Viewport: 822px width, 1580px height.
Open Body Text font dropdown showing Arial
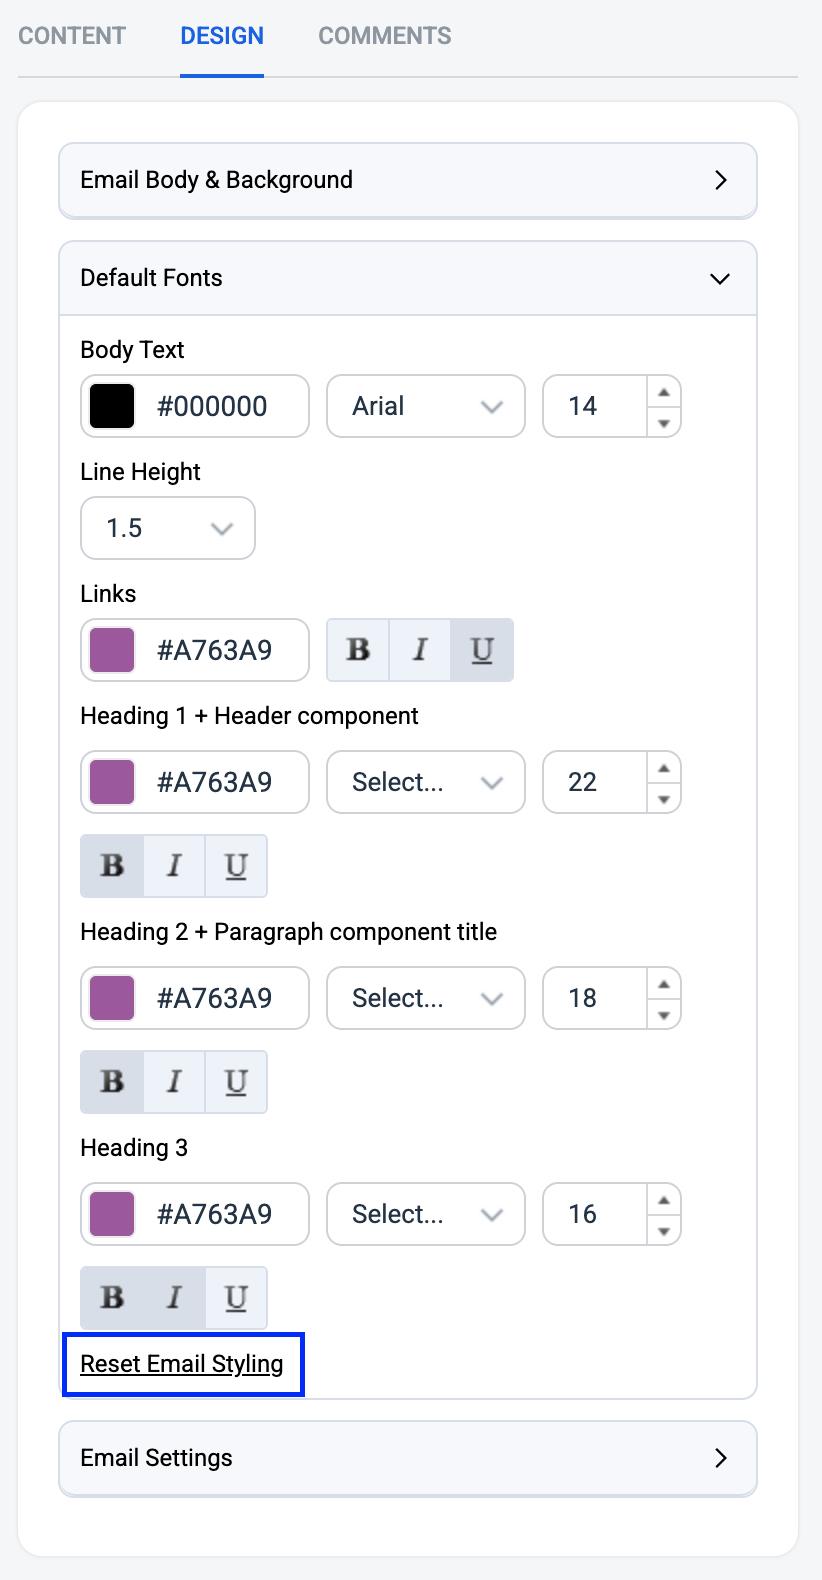[x=426, y=406]
